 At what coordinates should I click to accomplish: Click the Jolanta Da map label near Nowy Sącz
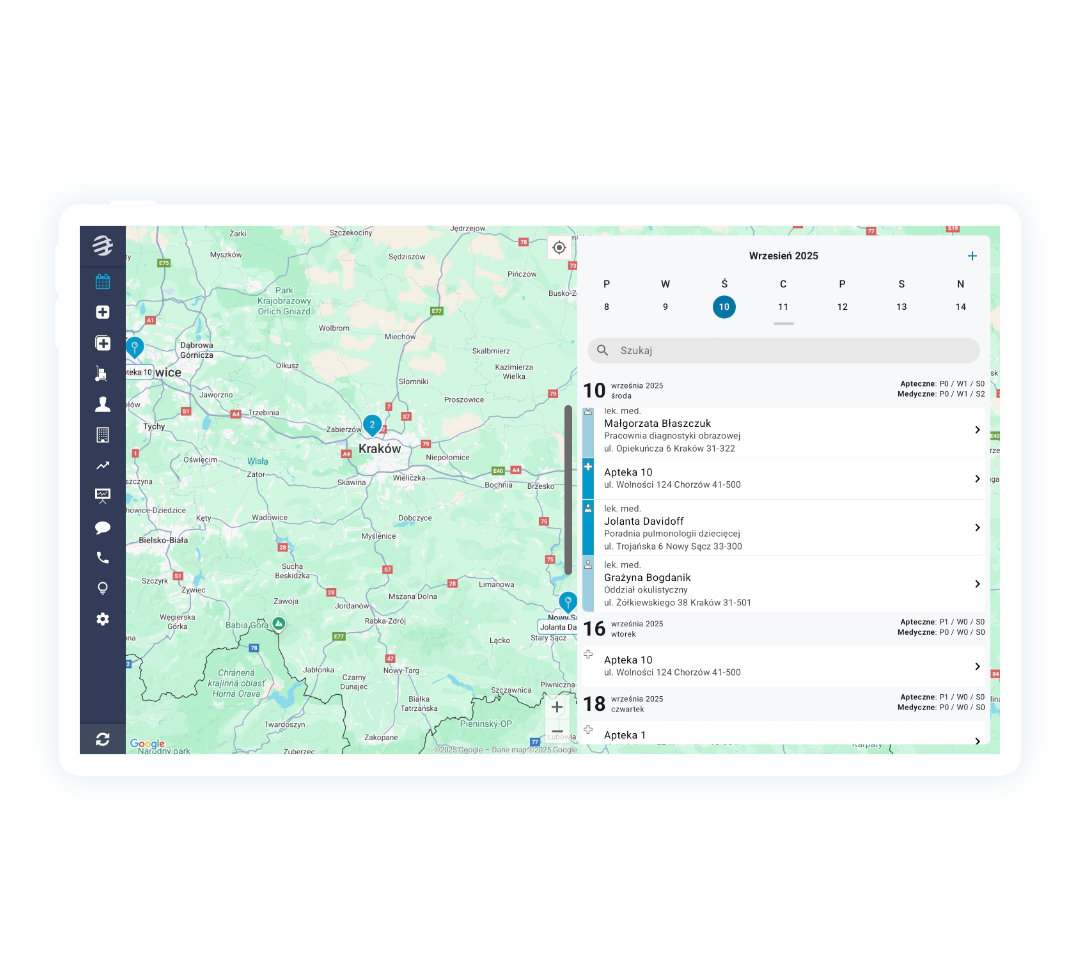(557, 627)
